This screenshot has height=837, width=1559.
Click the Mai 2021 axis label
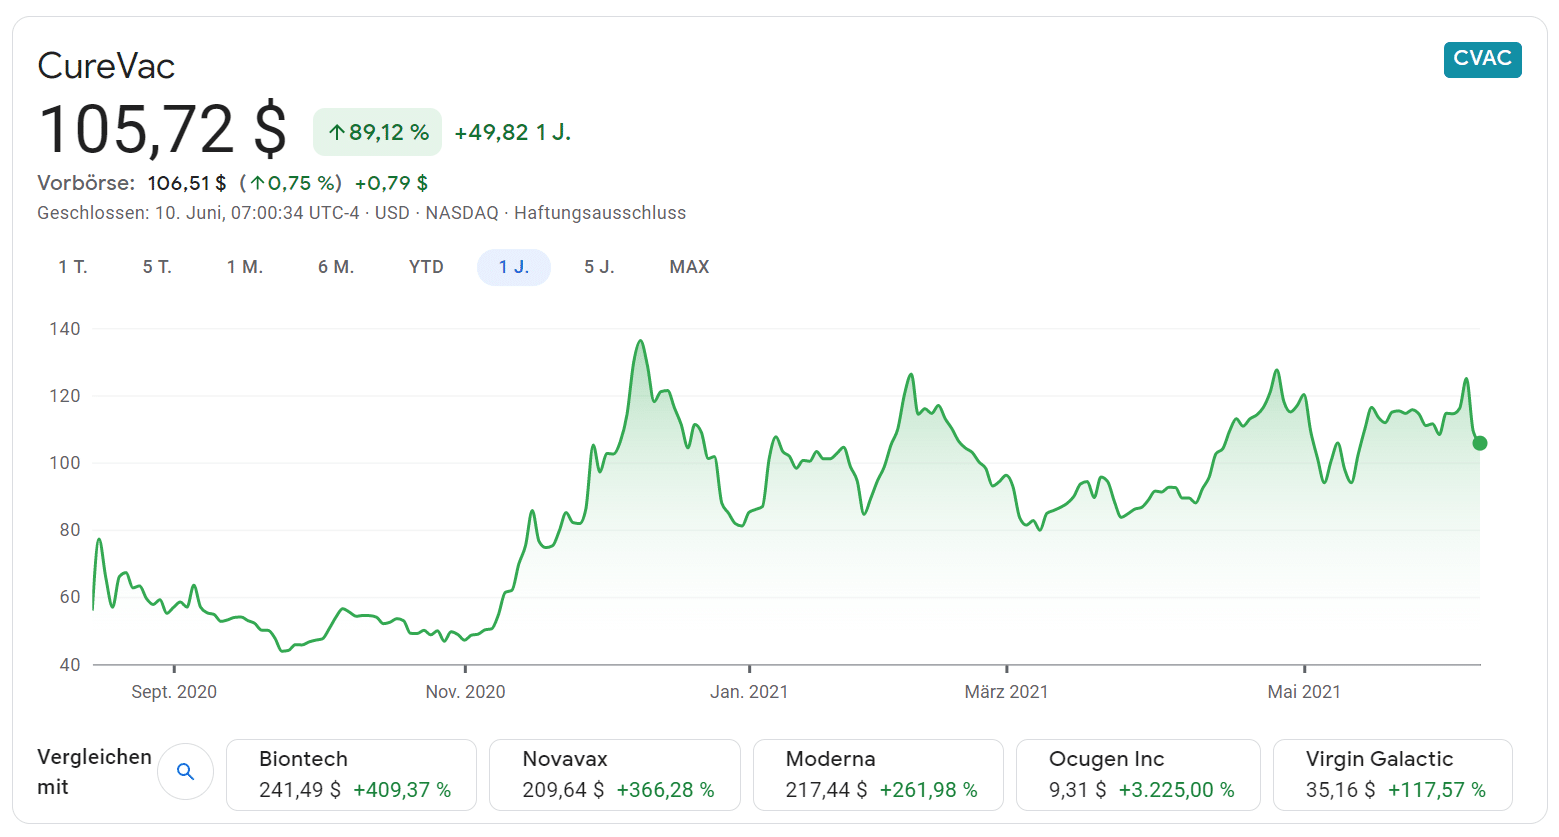click(1304, 692)
